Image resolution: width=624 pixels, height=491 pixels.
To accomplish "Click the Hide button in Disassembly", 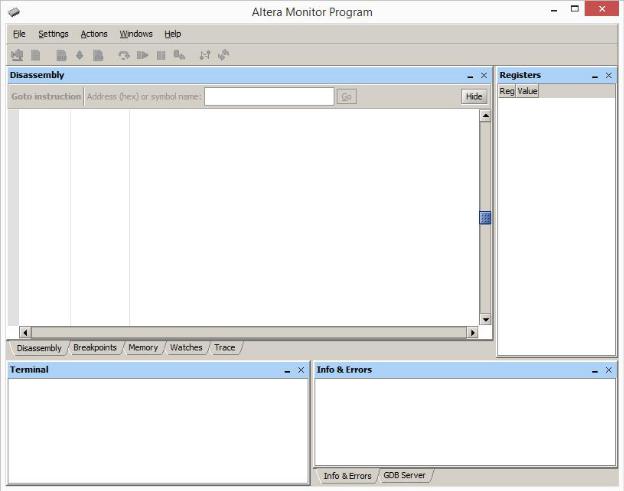I will click(474, 97).
